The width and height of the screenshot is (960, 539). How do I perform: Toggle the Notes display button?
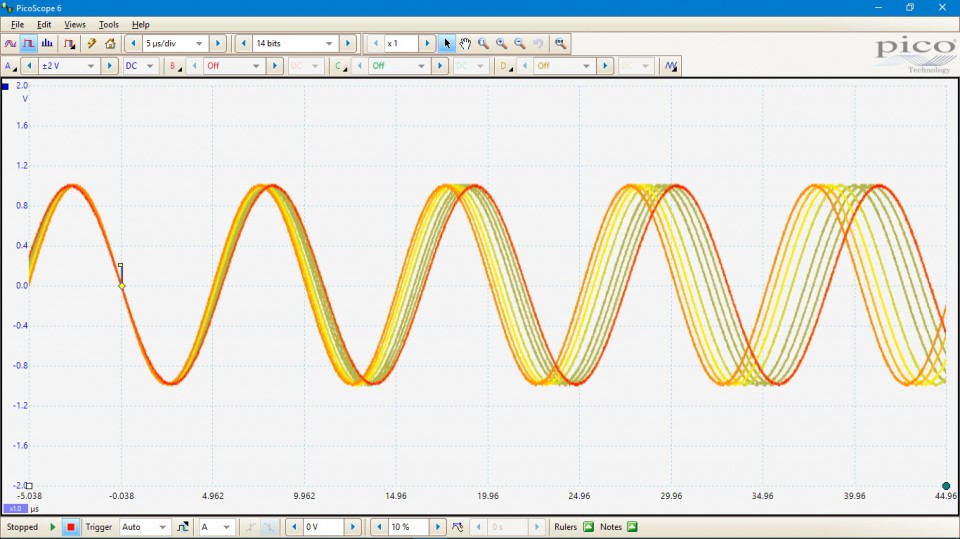pos(632,527)
